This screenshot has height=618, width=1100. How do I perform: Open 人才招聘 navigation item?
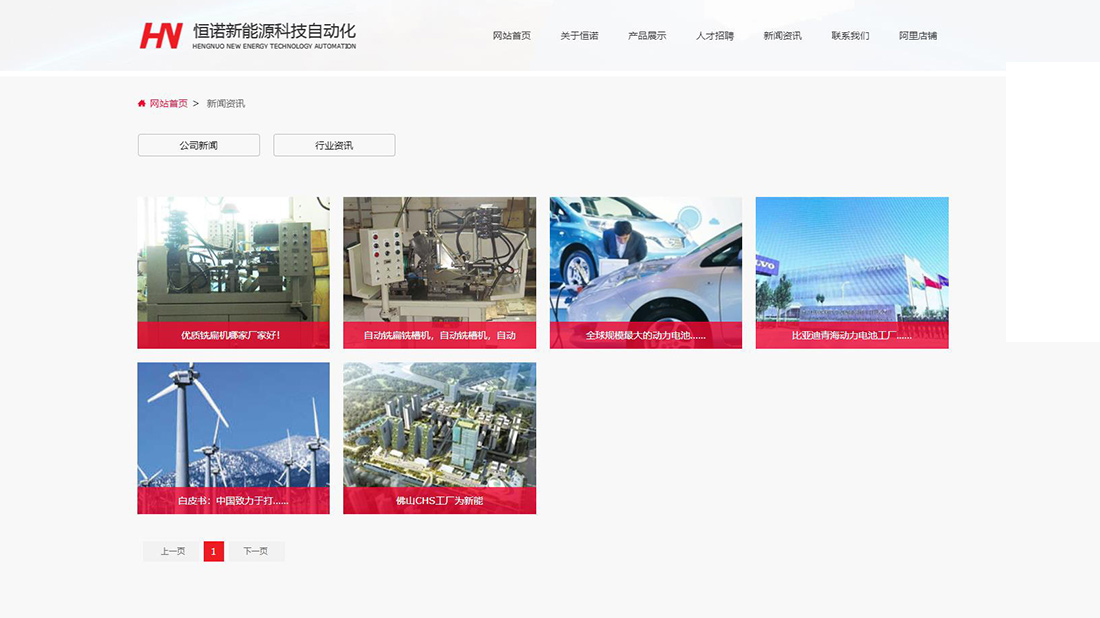pyautogui.click(x=715, y=36)
